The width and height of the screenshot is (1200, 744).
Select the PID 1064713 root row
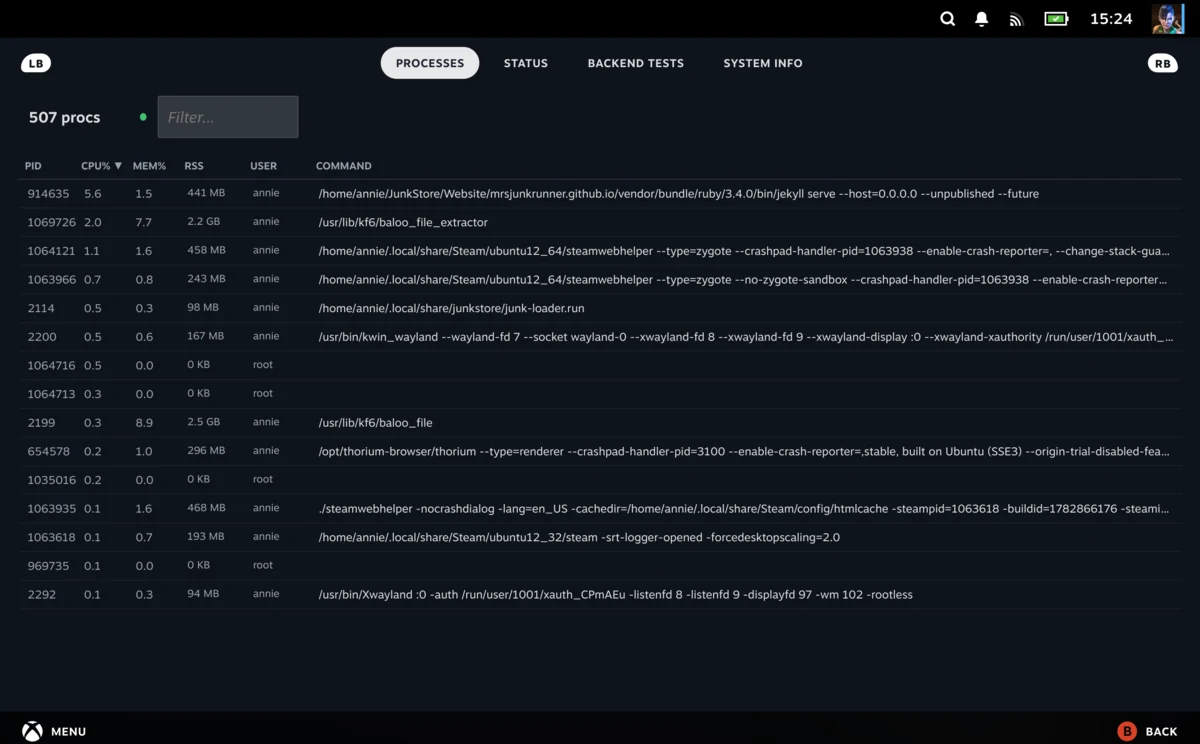pyautogui.click(x=599, y=394)
